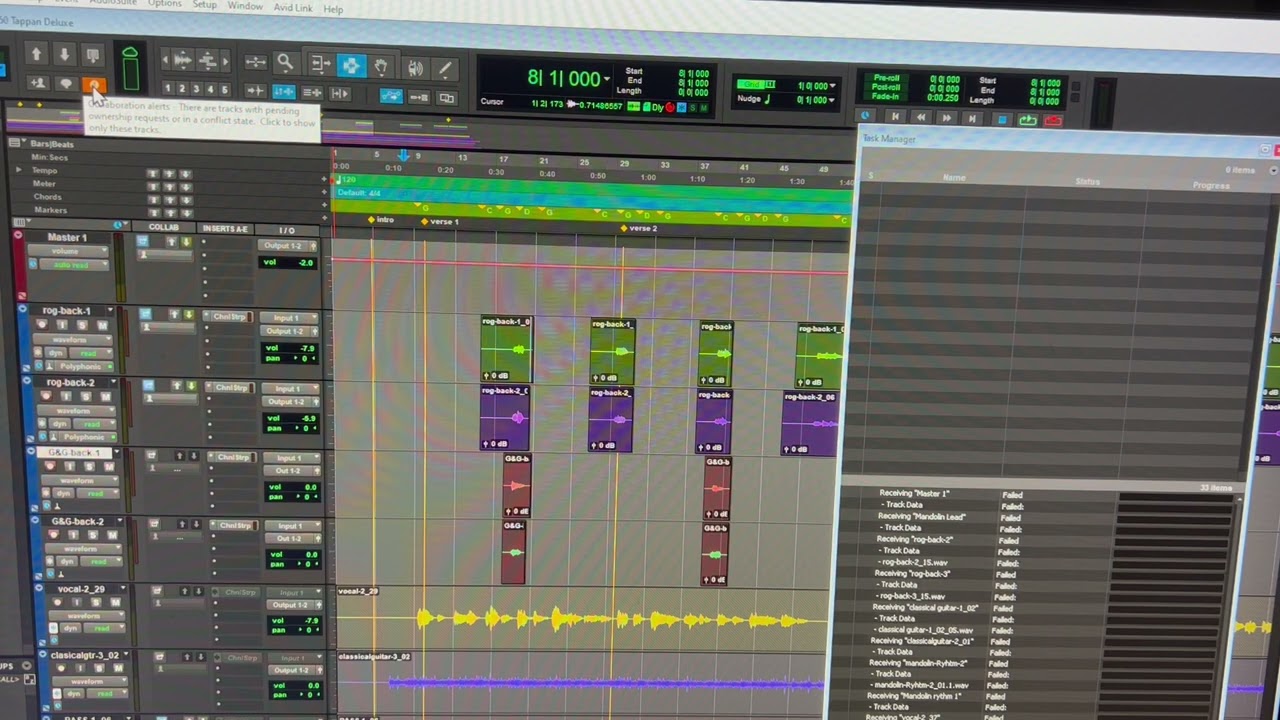Toggle the blue automation follows edit button

pyautogui.click(x=391, y=96)
